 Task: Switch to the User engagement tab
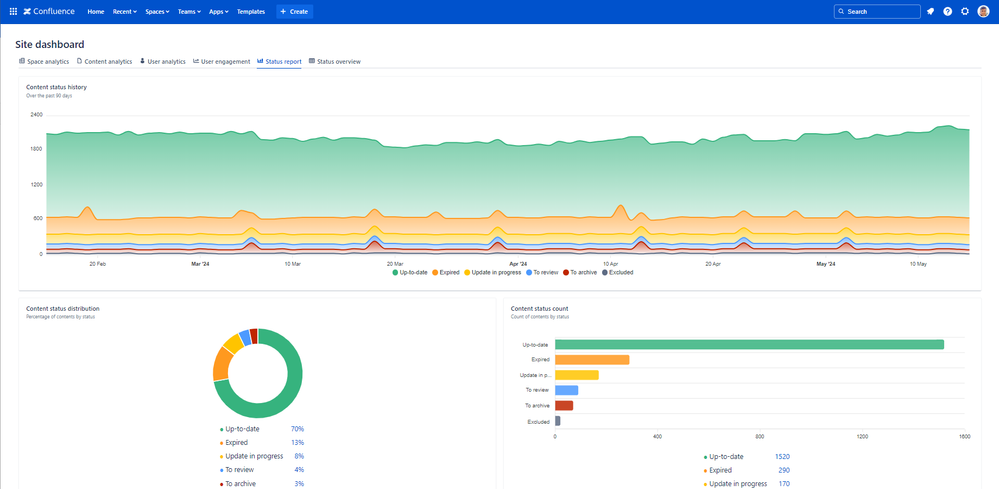point(221,61)
